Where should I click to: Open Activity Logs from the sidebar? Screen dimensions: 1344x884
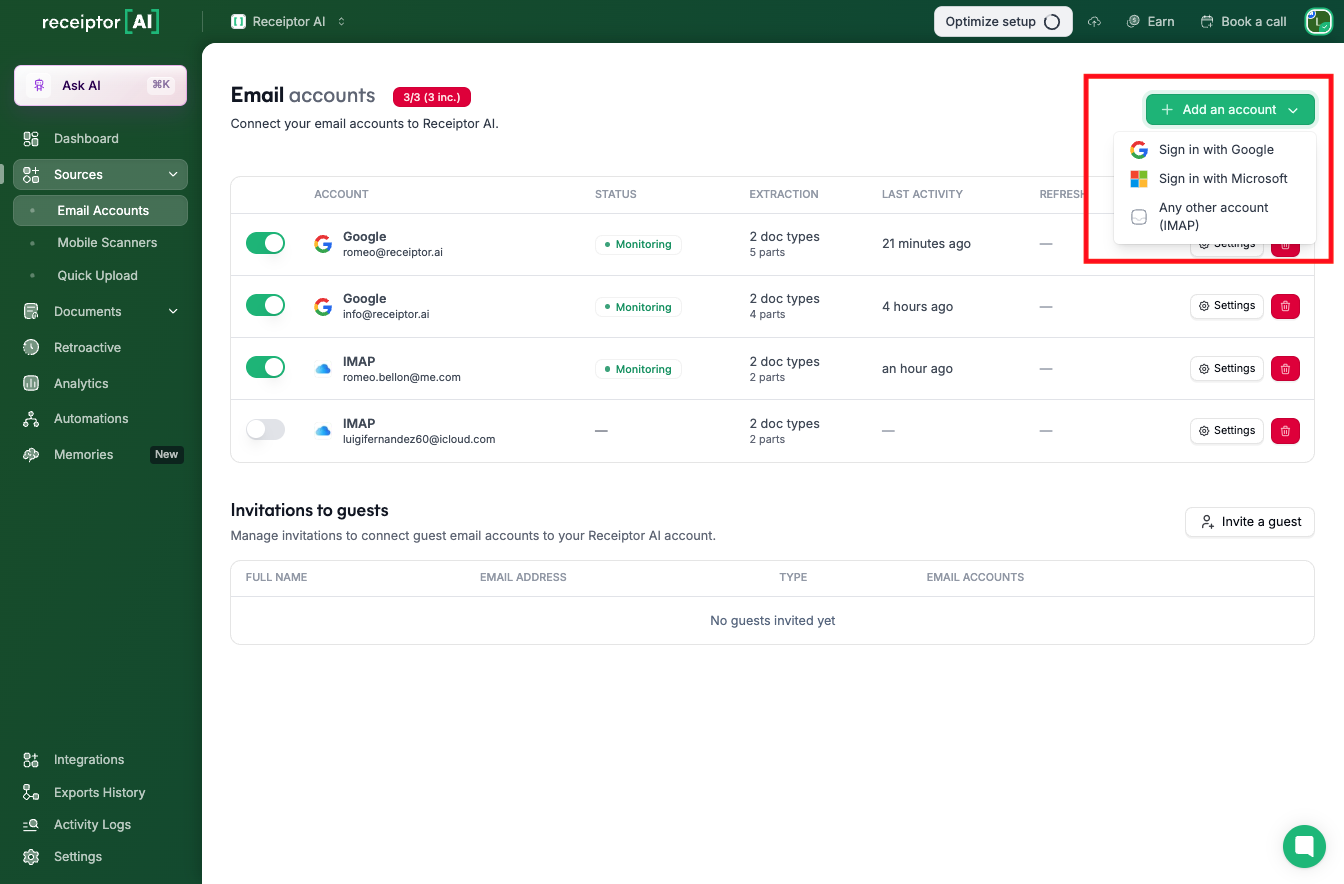[x=100, y=825]
